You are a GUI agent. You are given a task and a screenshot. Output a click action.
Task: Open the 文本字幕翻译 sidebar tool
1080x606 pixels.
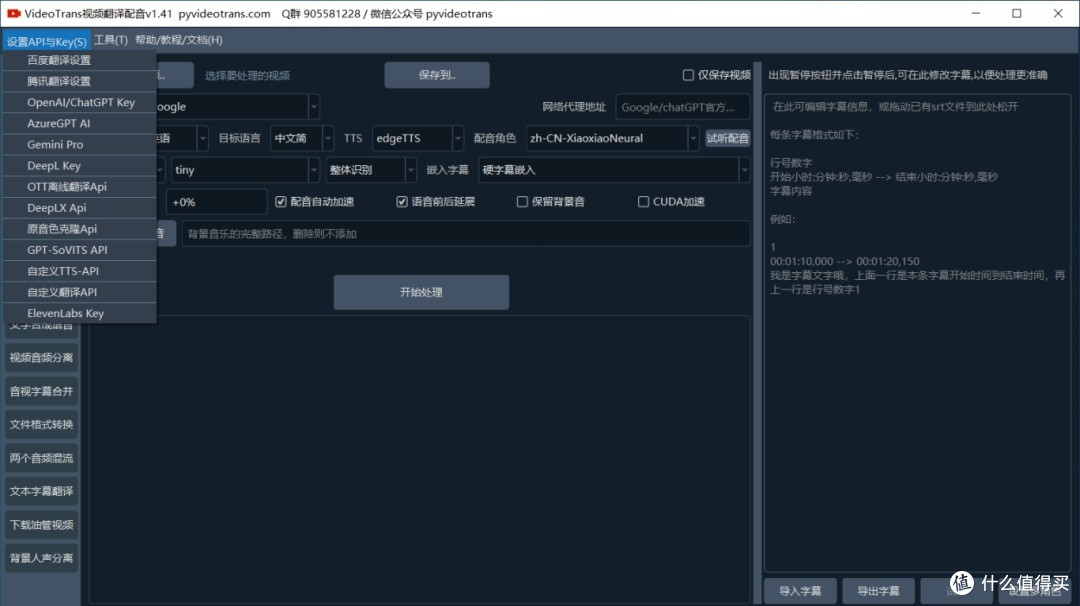[x=41, y=491]
